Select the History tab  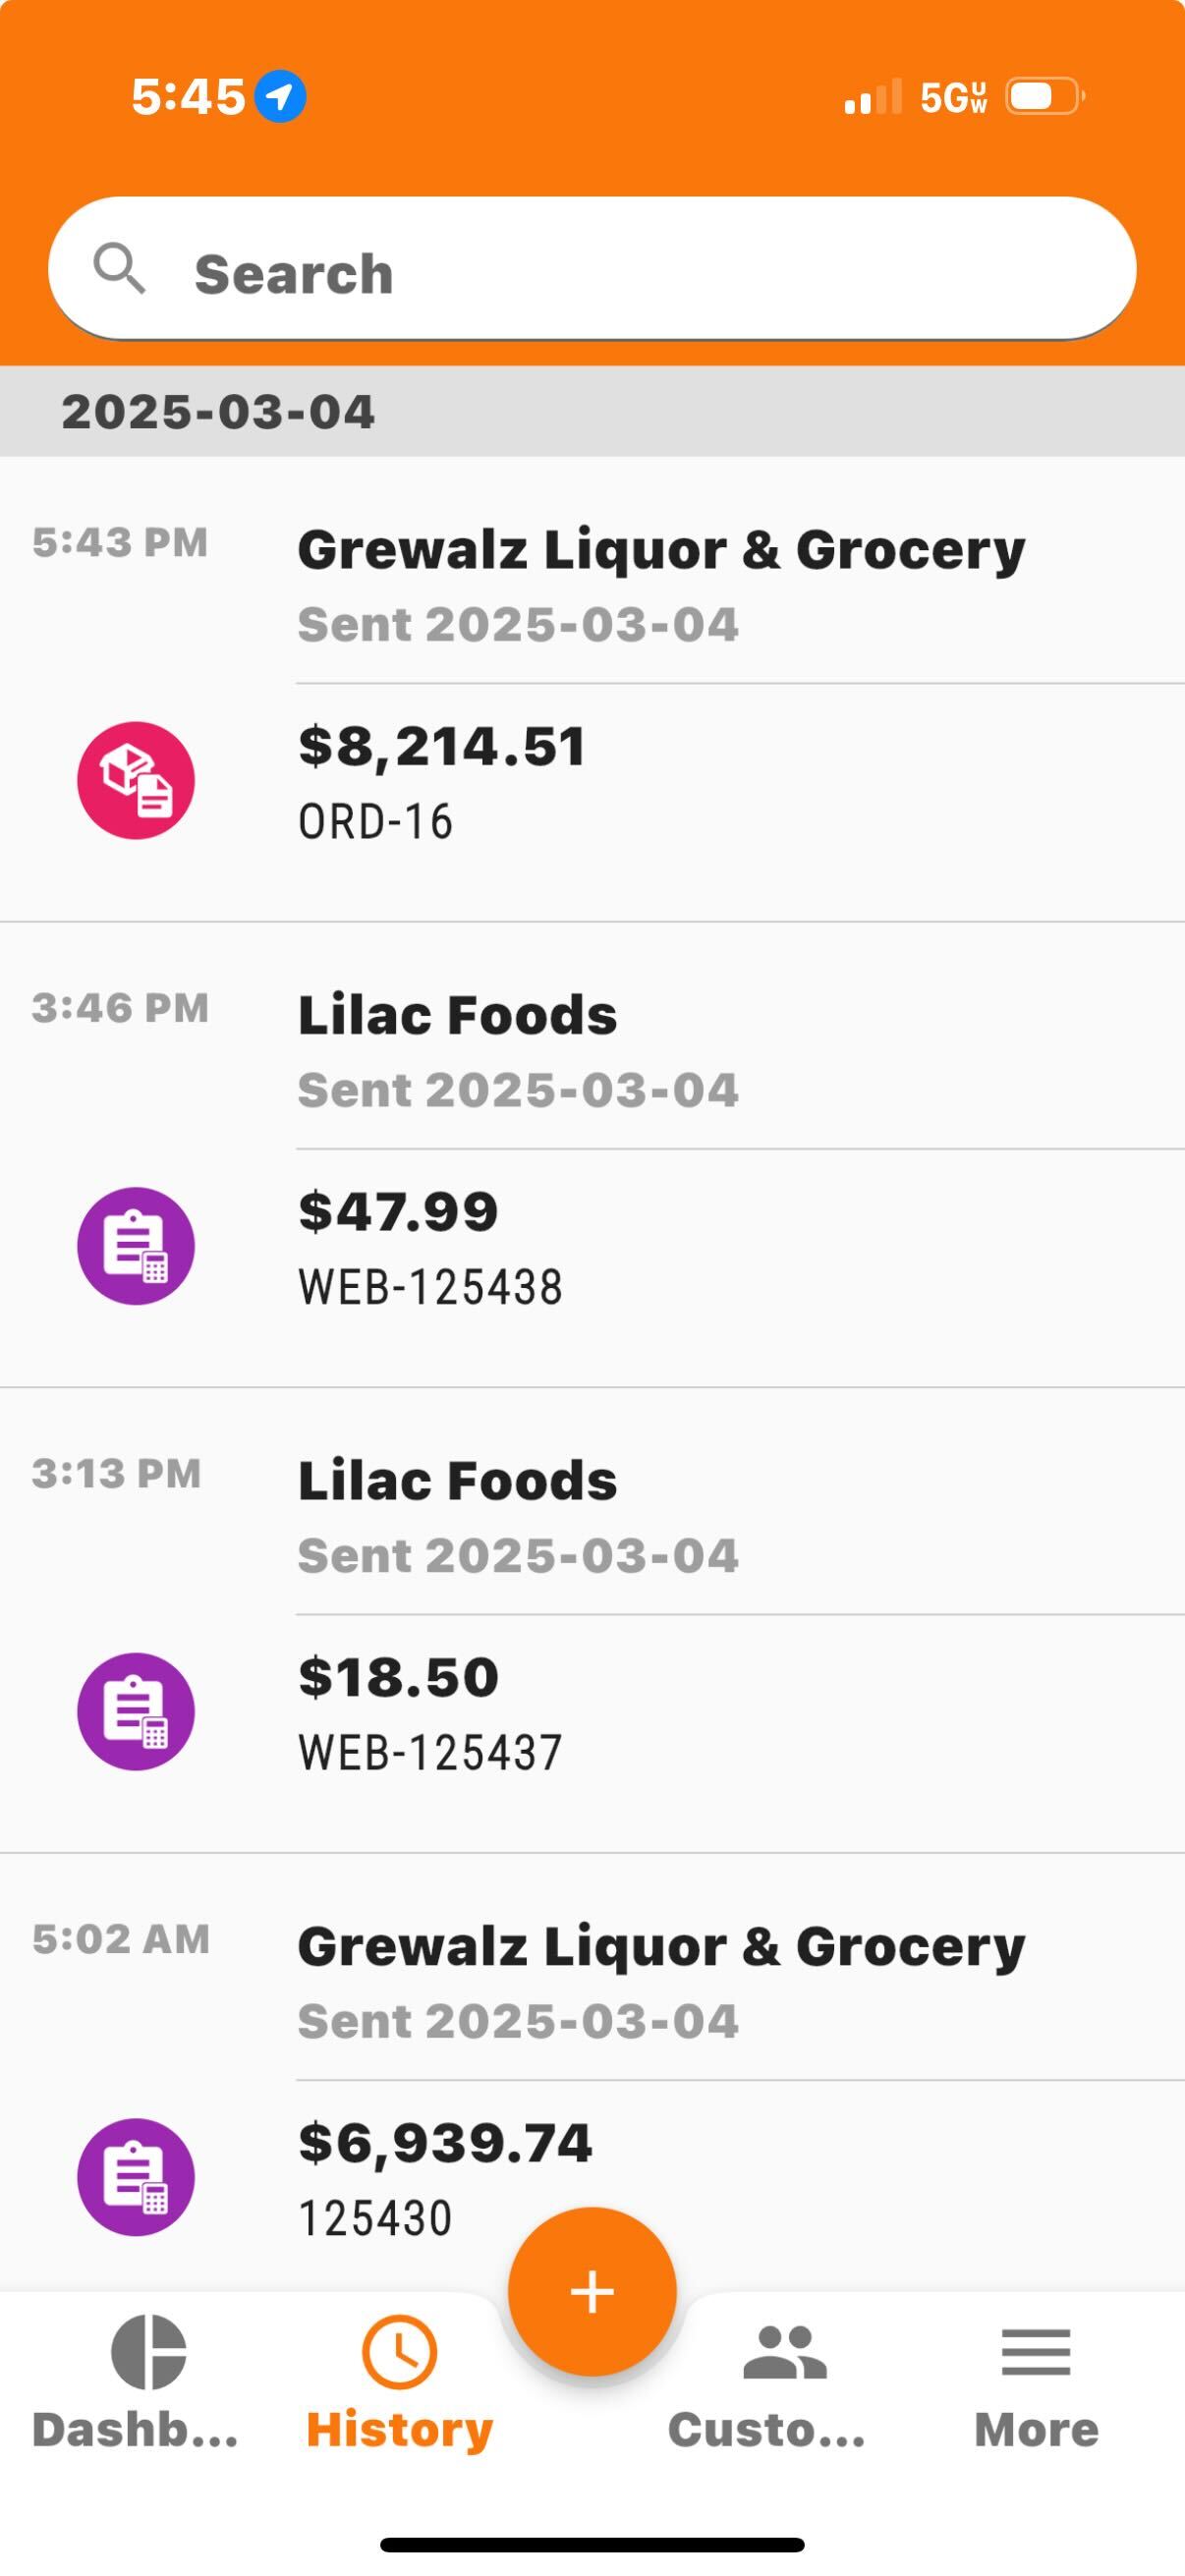click(x=399, y=2382)
